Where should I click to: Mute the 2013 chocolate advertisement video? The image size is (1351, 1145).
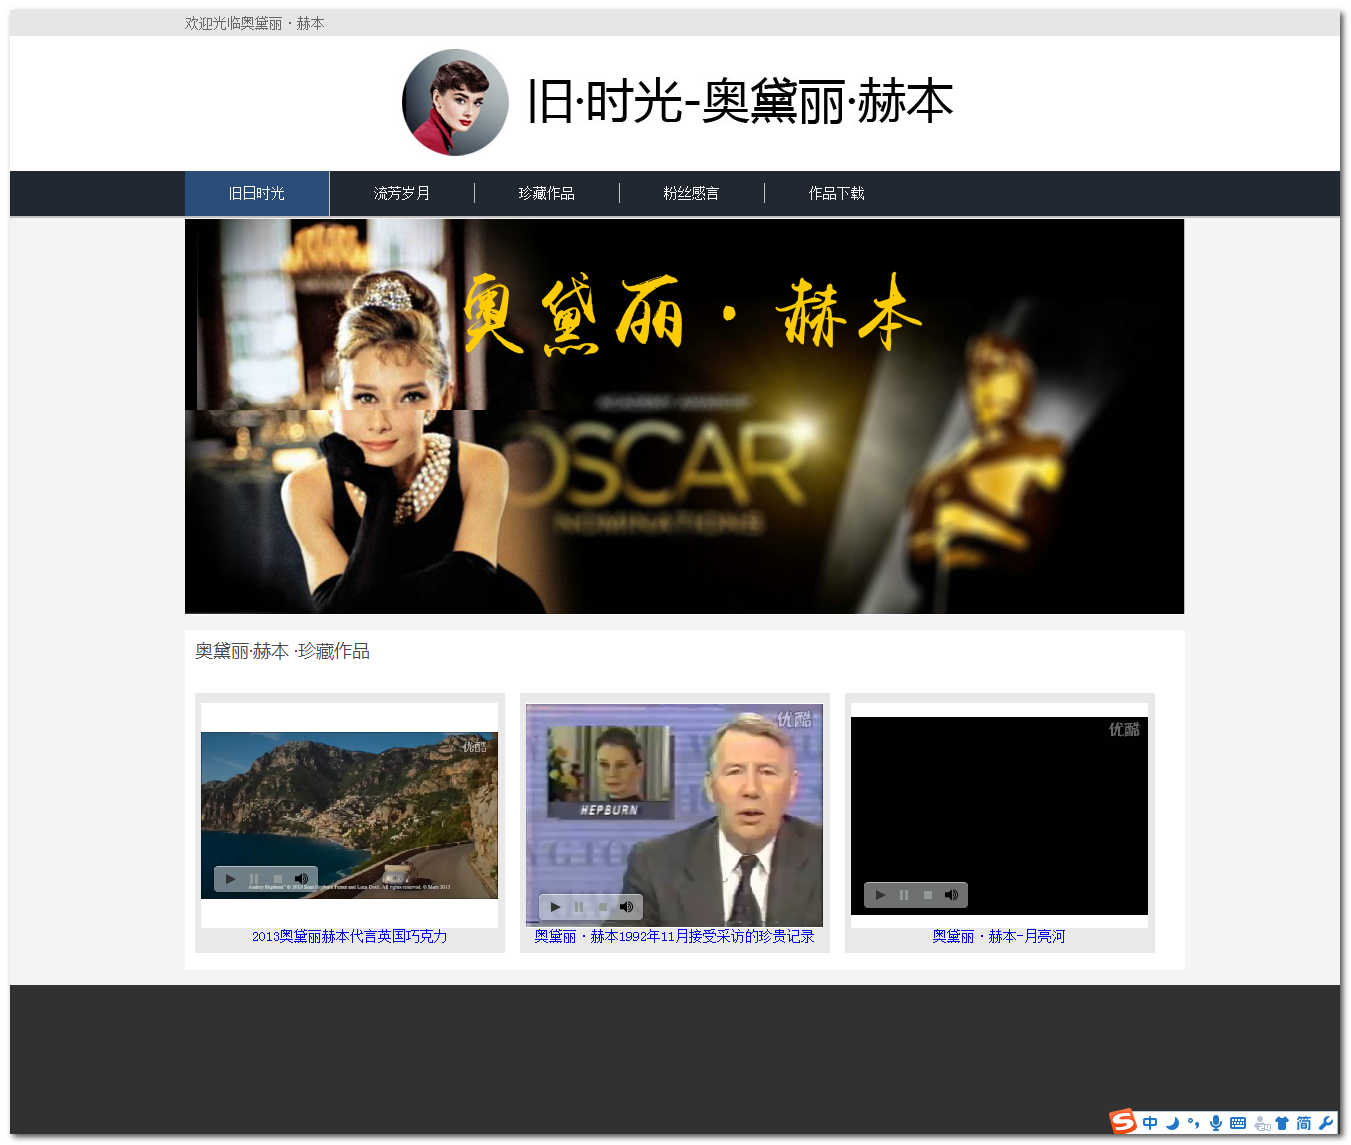click(x=301, y=879)
